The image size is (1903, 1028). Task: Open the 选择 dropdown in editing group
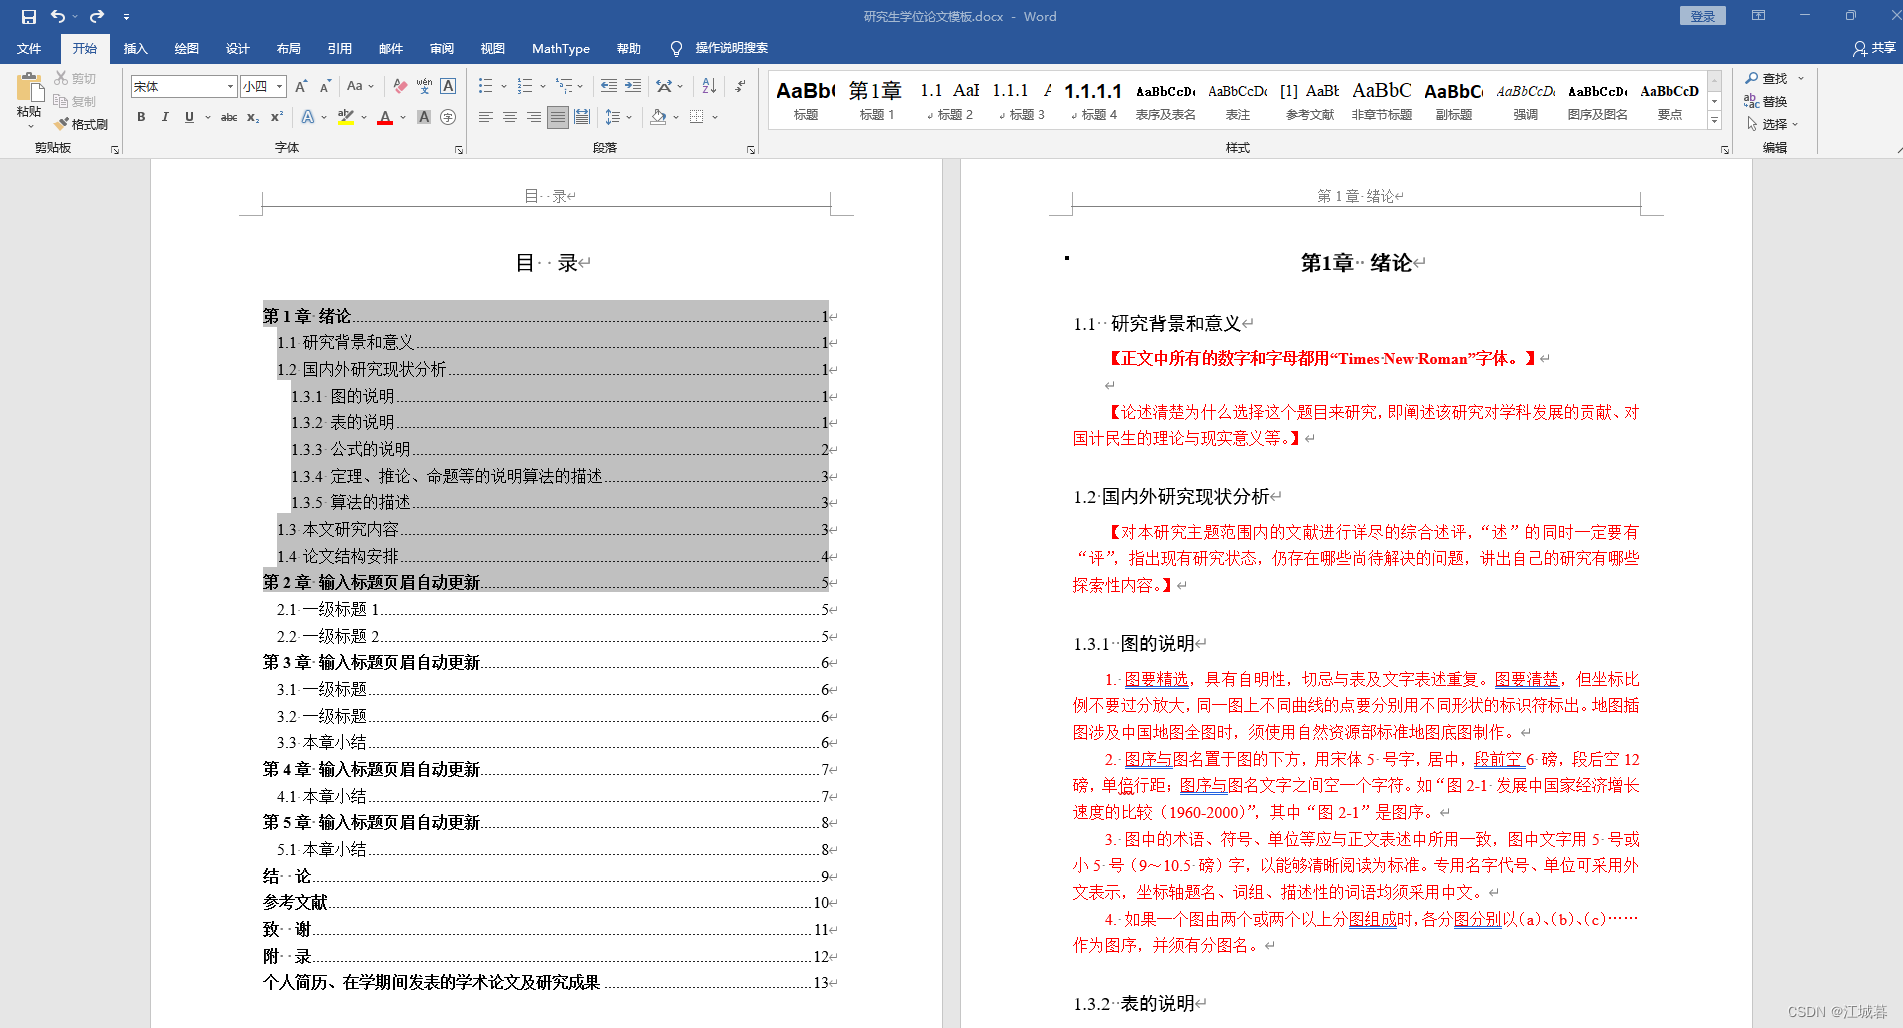pyautogui.click(x=1773, y=124)
